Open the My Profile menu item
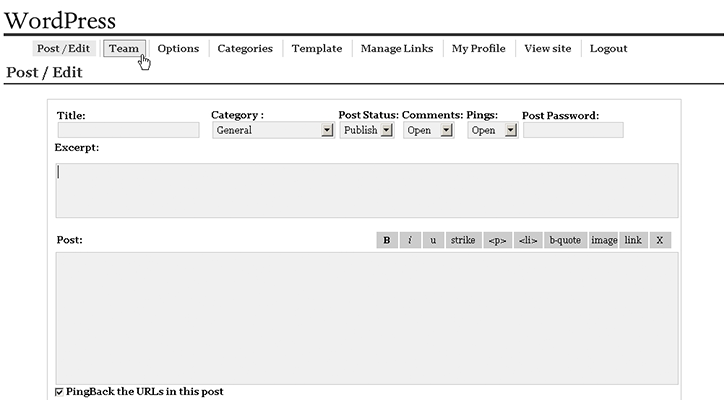This screenshot has width=724, height=400. coord(478,48)
